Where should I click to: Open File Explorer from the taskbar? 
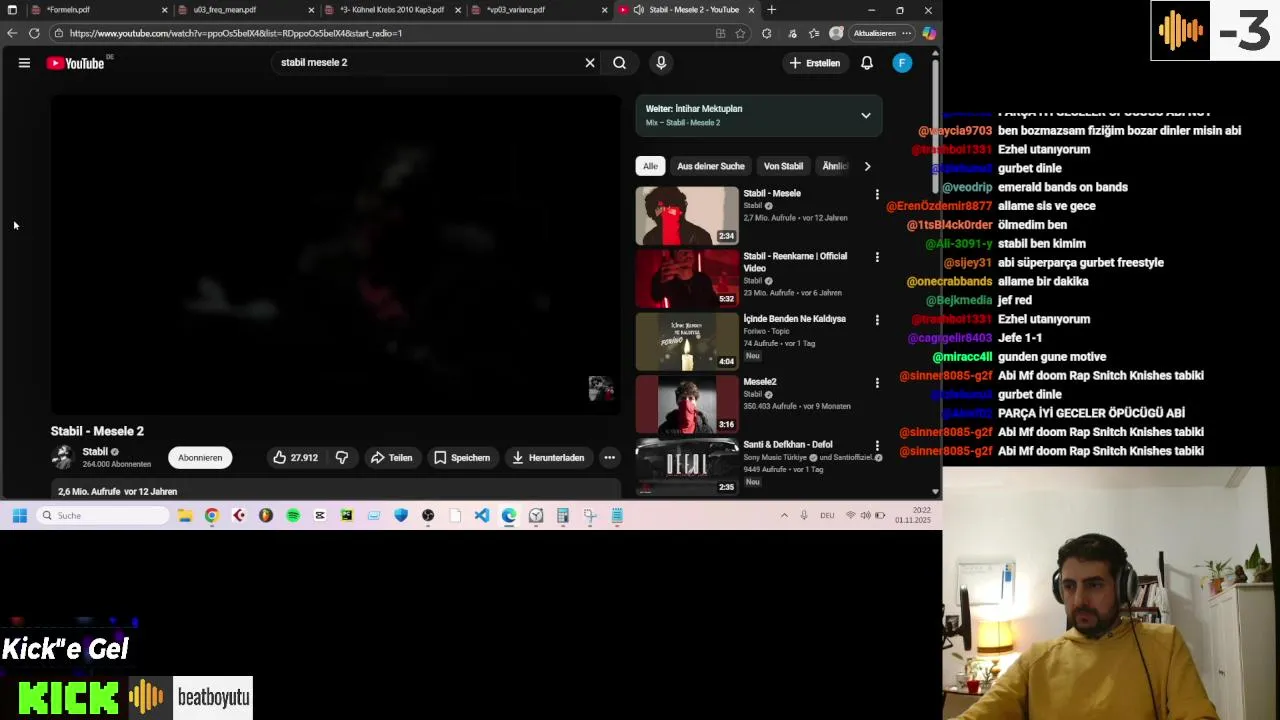coord(185,516)
